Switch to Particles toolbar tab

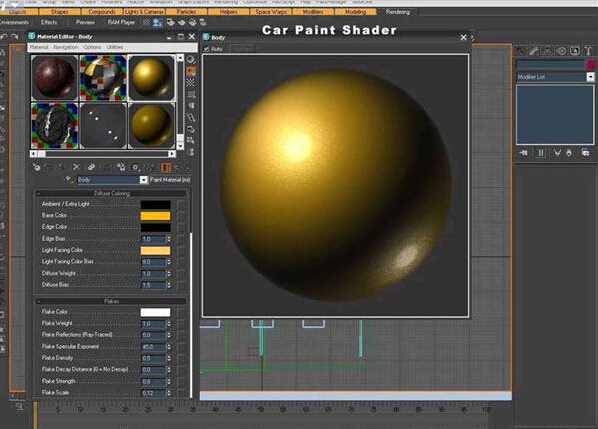tap(186, 12)
